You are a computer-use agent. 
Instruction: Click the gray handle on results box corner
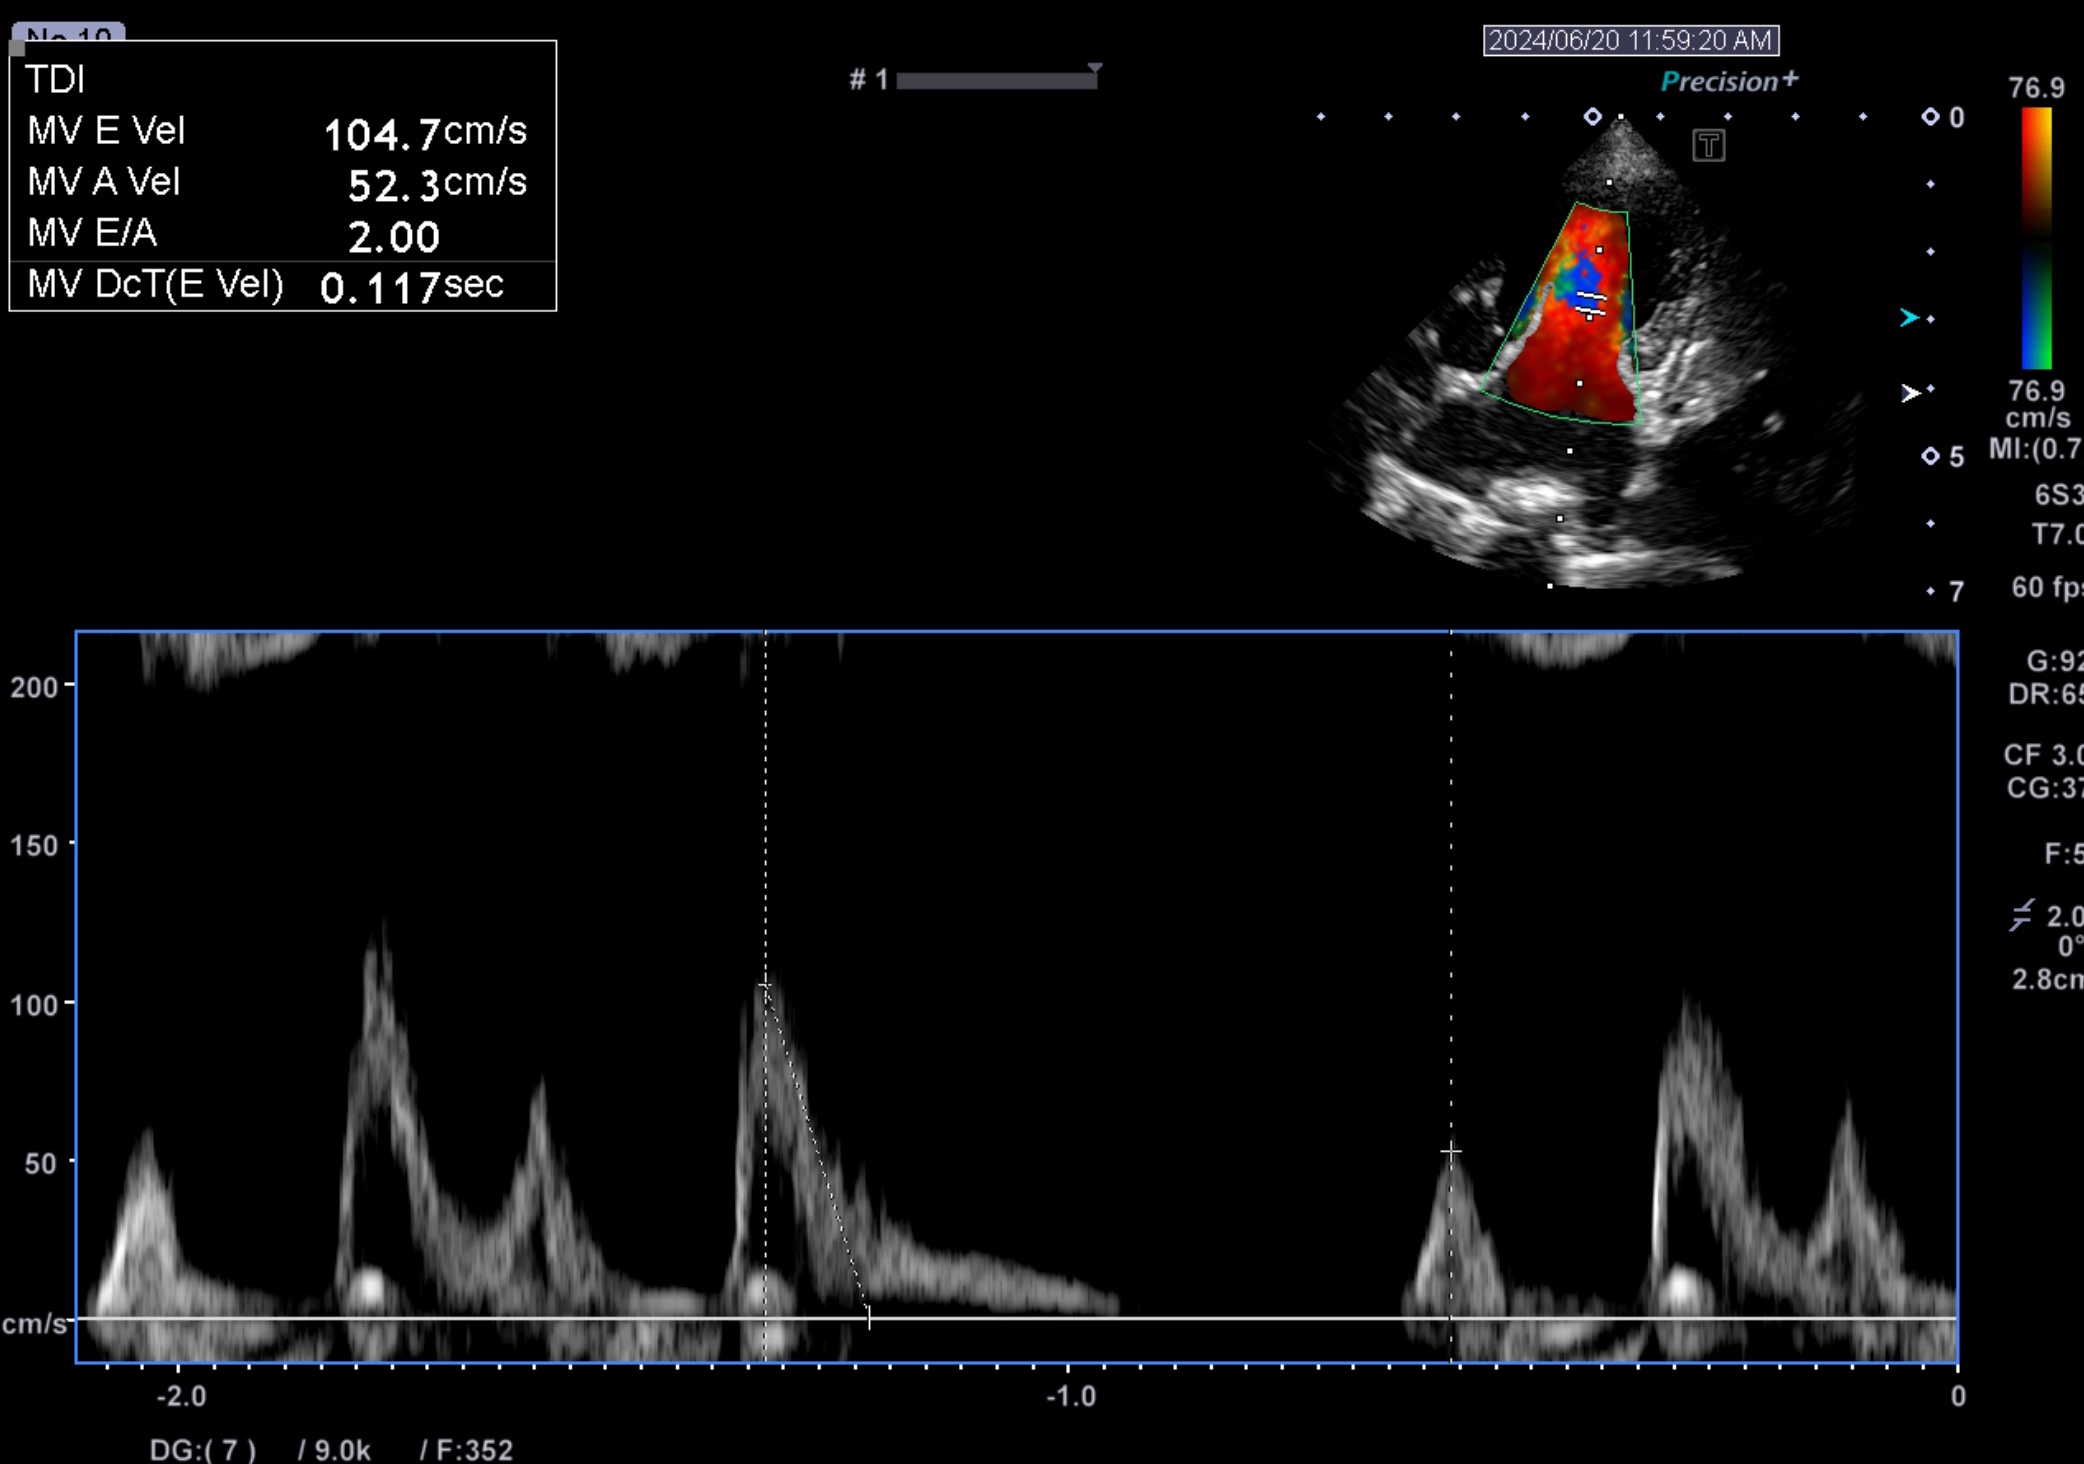(x=17, y=47)
